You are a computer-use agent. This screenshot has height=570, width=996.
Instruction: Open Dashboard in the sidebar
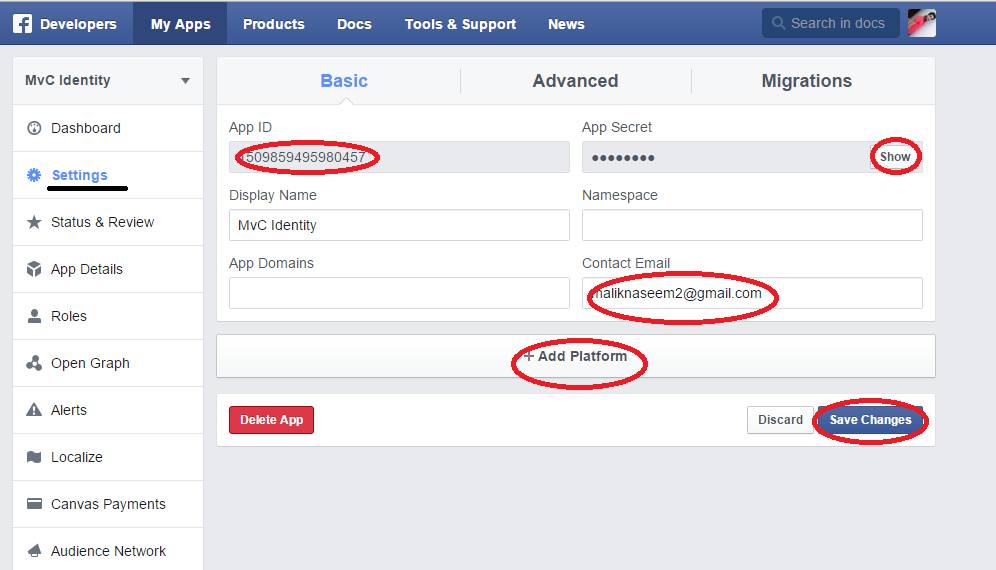pyautogui.click(x=108, y=128)
